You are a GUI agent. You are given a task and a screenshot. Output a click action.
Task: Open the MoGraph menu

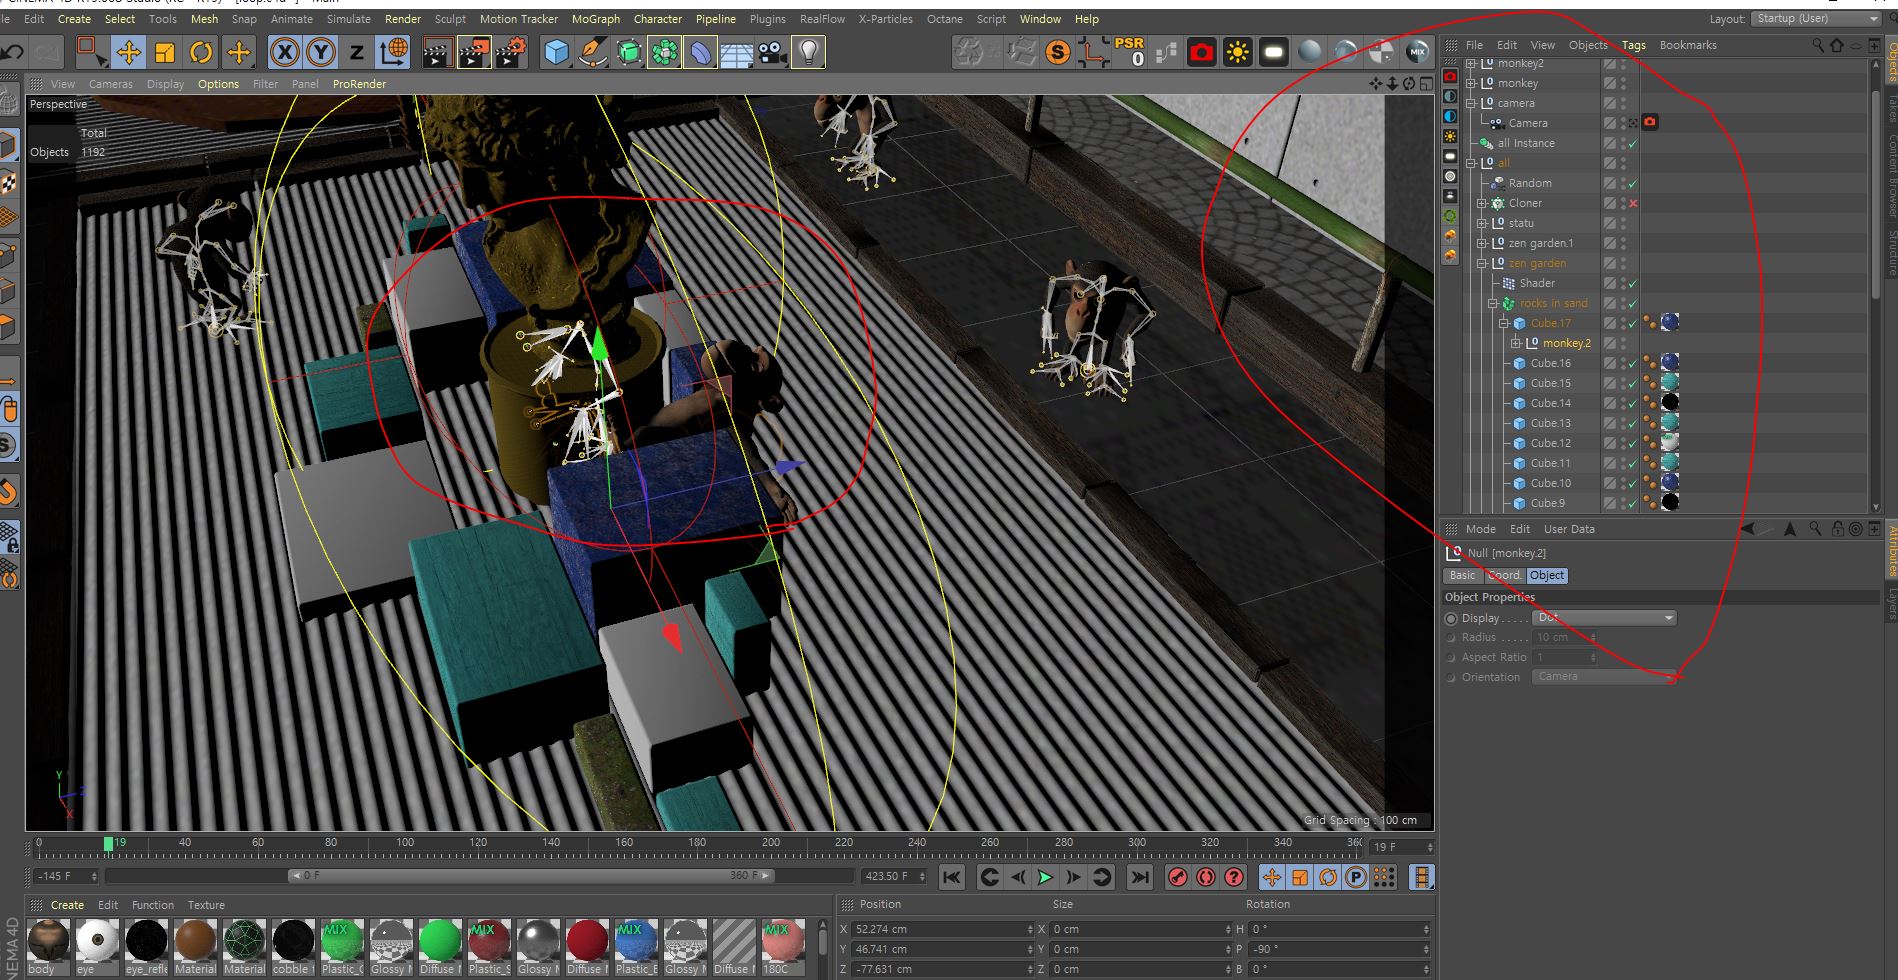coord(596,19)
